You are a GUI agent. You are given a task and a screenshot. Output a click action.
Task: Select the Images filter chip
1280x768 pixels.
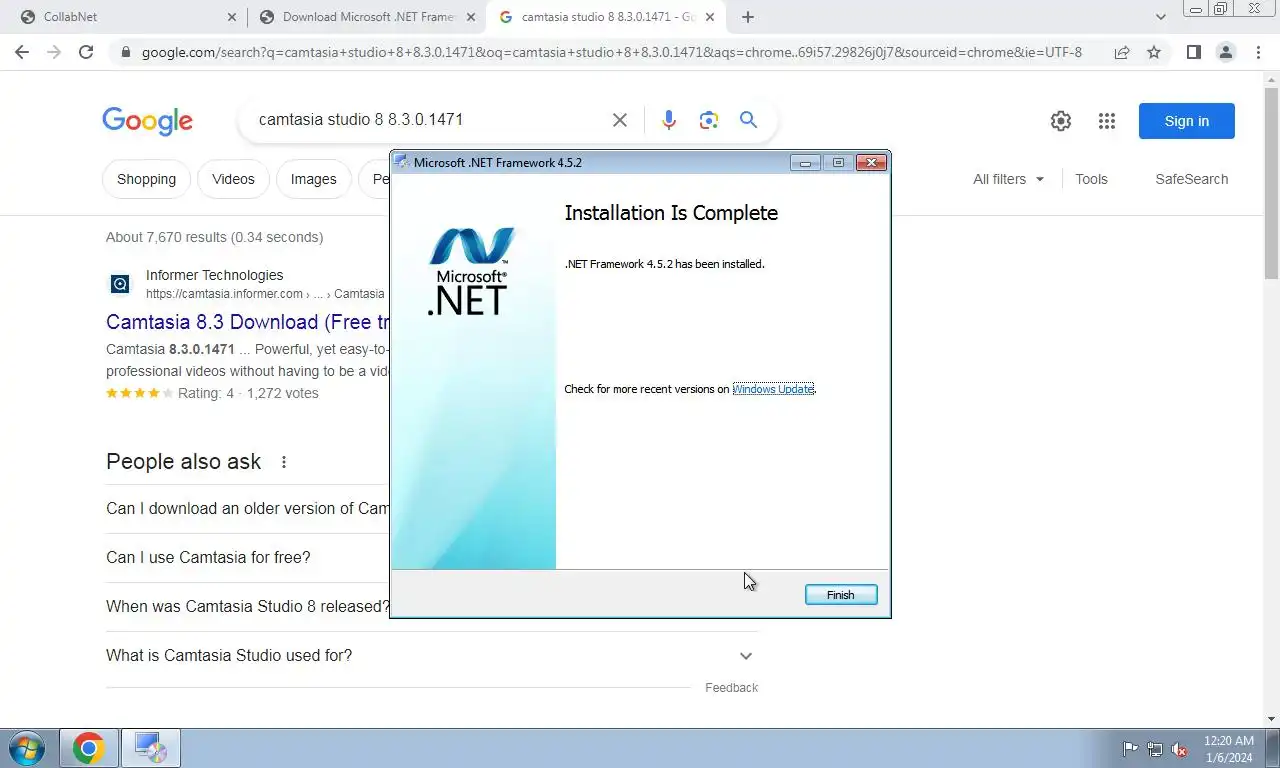(x=313, y=179)
